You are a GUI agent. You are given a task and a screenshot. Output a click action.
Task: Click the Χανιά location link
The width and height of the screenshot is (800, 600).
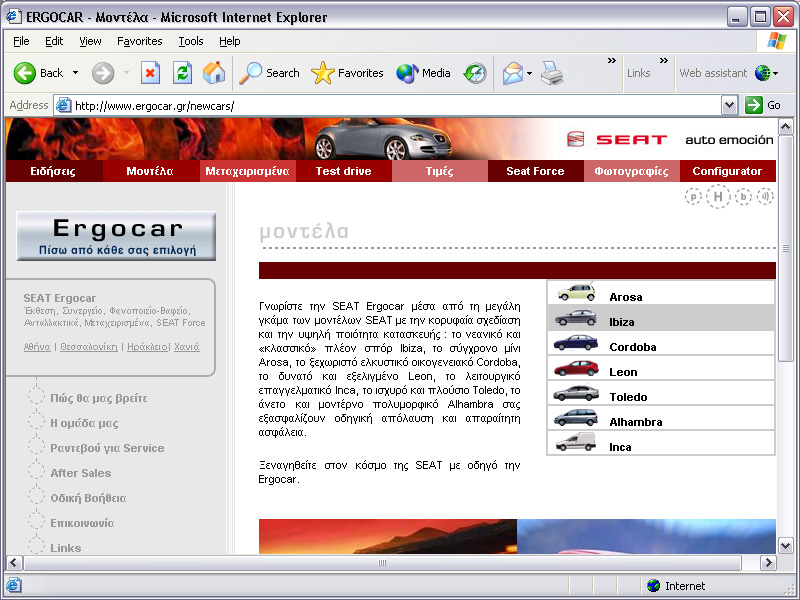[x=187, y=346]
